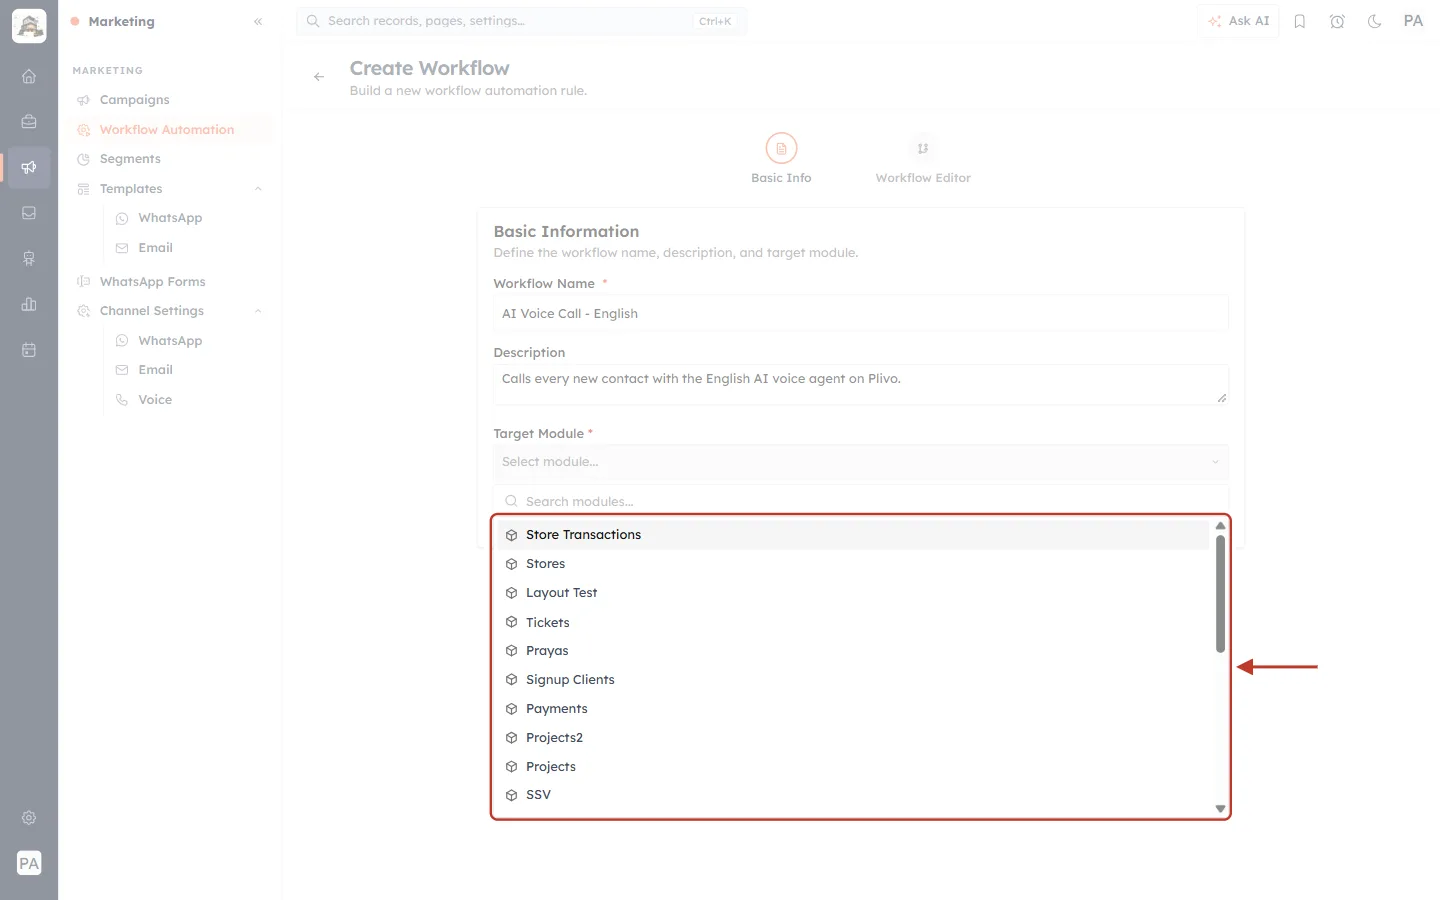Click the PA avatar at the bottom left
This screenshot has width=1440, height=900.
(29, 863)
